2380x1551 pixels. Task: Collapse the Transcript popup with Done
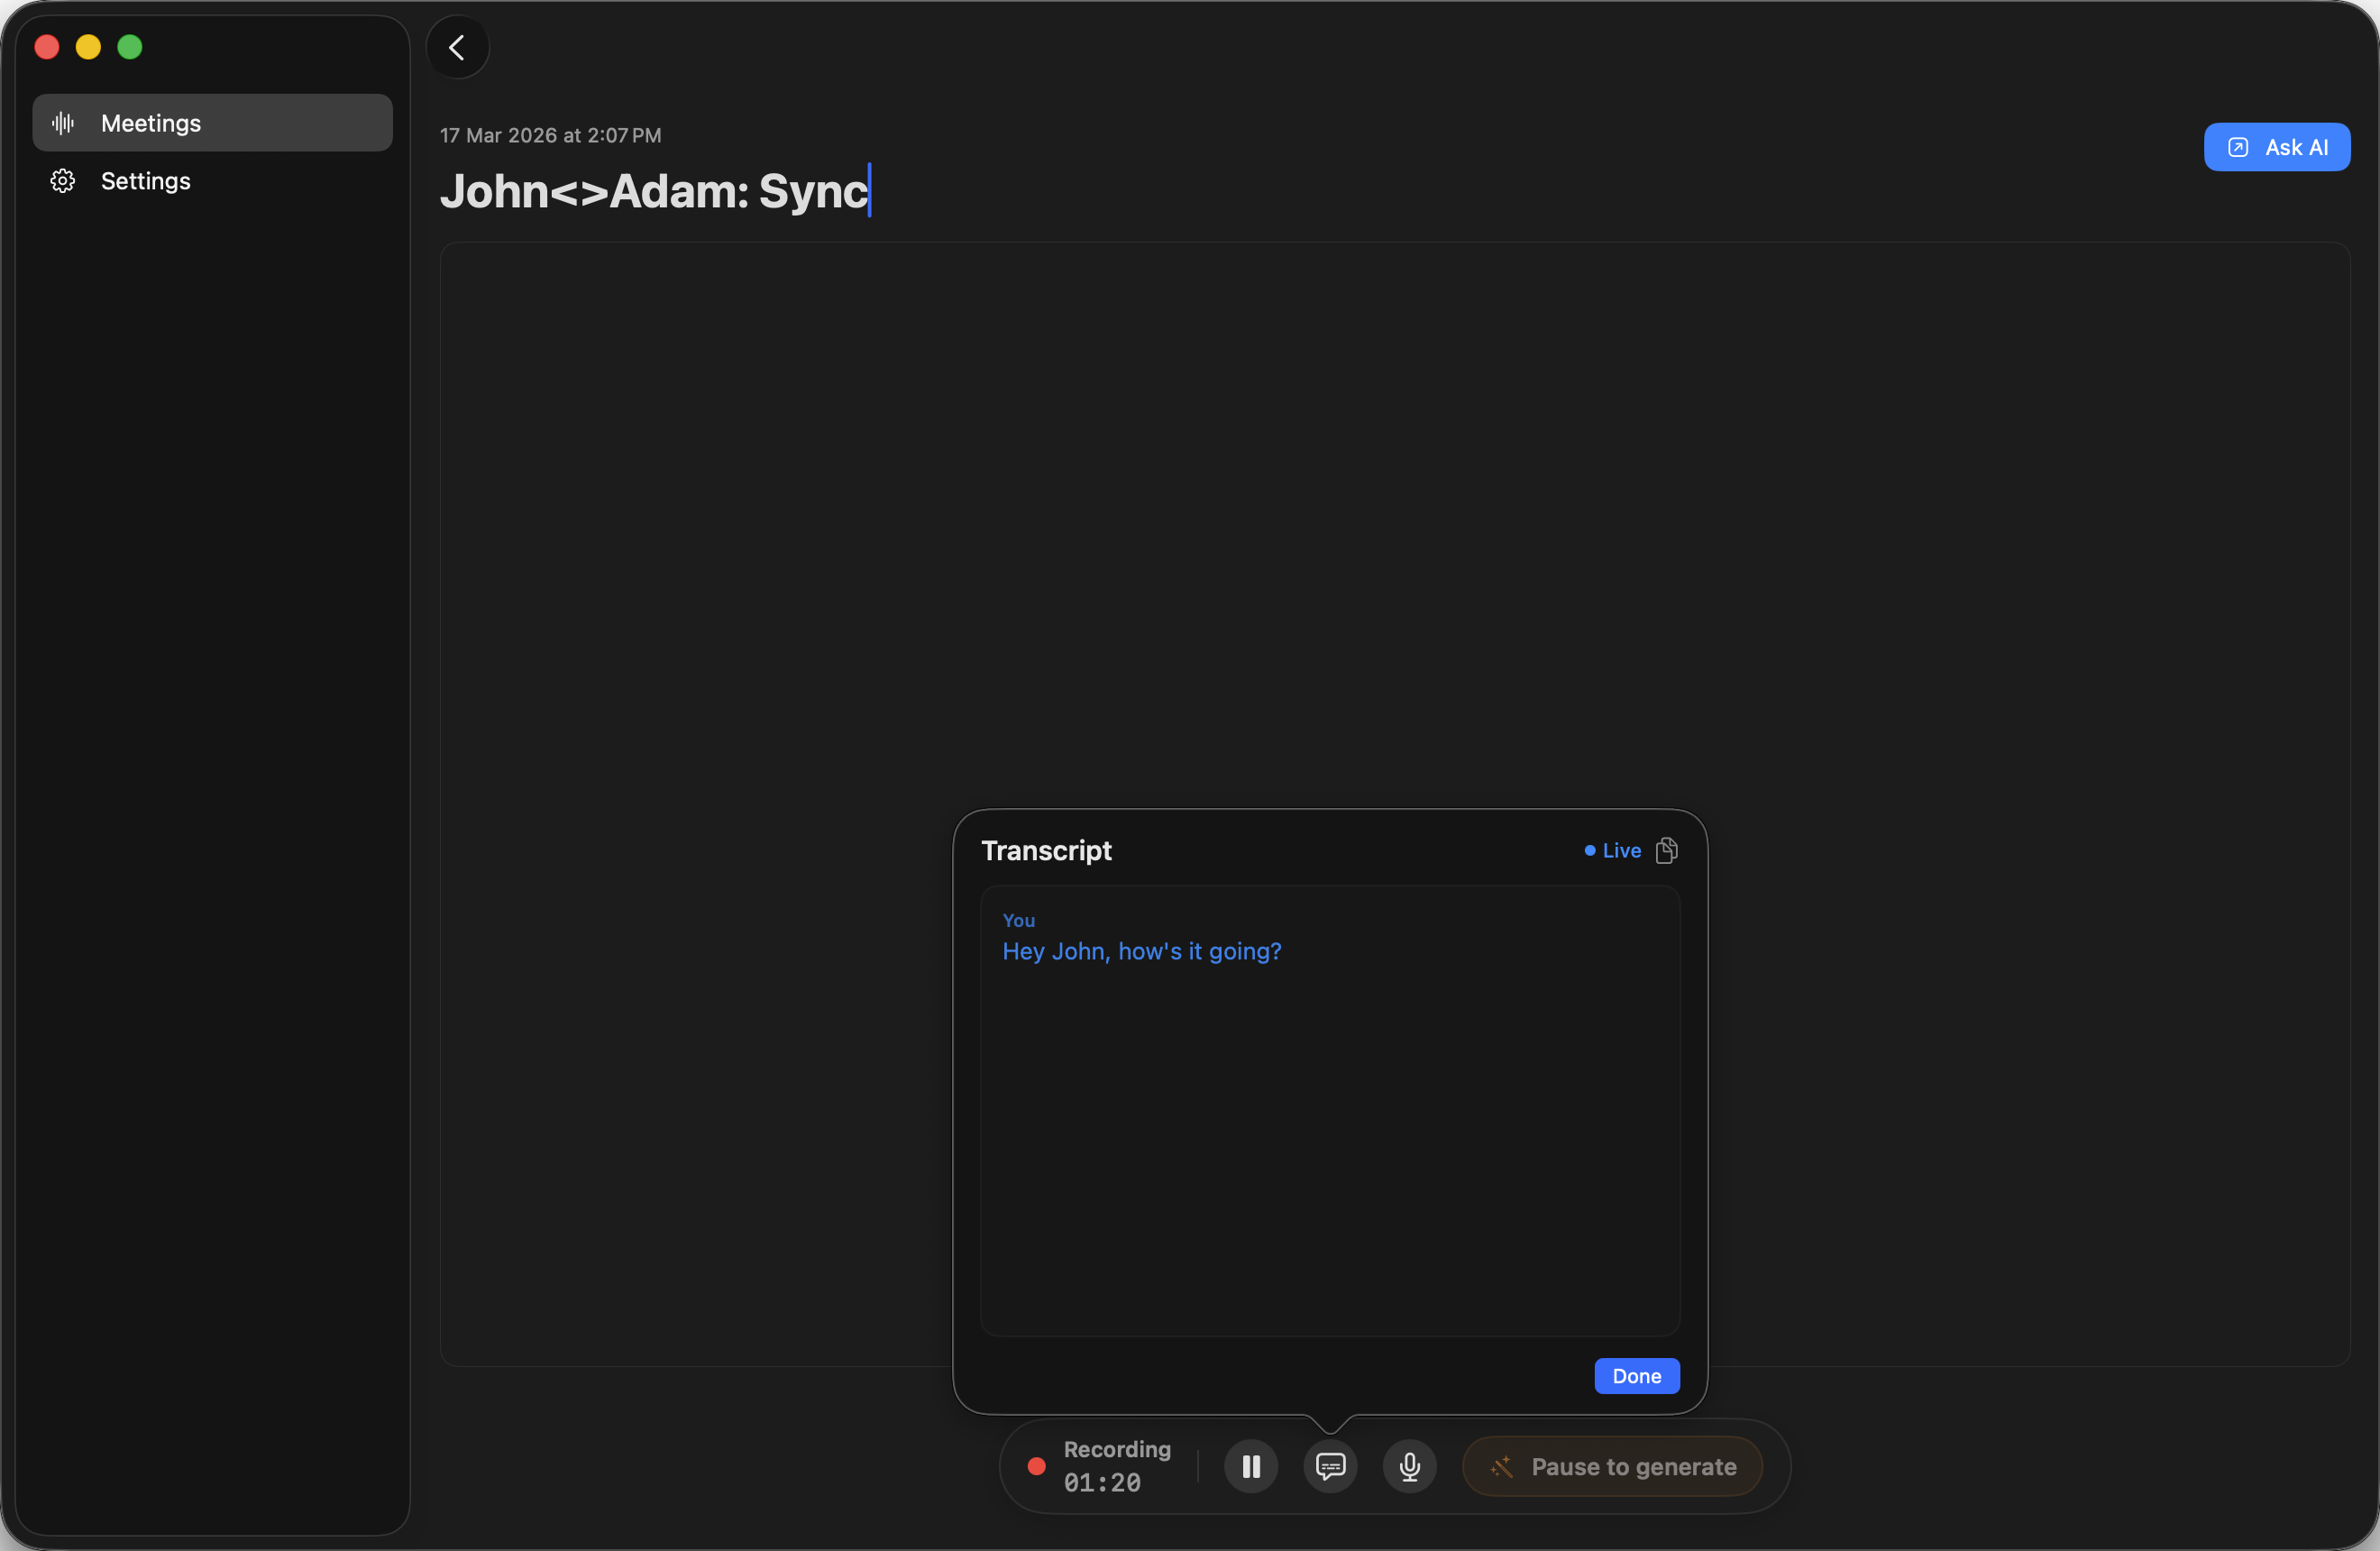[x=1637, y=1376]
